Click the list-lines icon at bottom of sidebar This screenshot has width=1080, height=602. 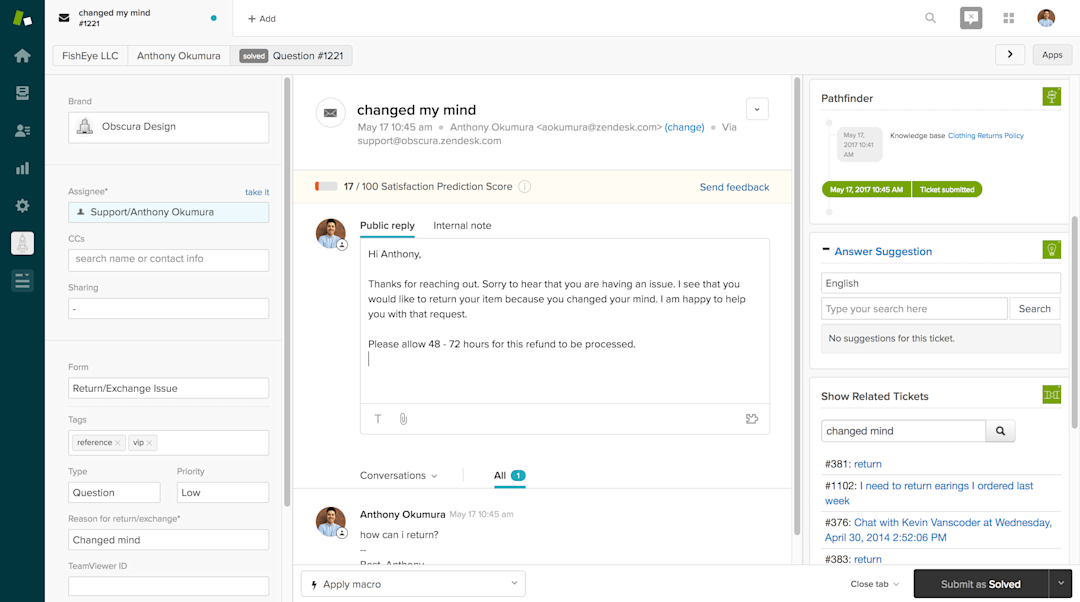click(22, 280)
